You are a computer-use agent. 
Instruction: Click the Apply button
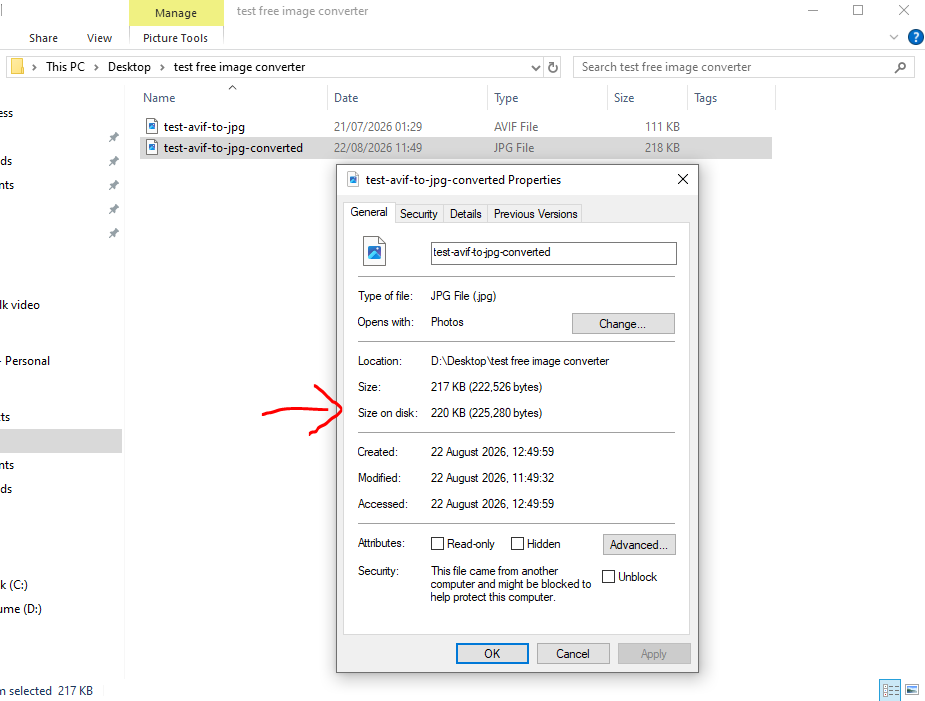click(654, 653)
